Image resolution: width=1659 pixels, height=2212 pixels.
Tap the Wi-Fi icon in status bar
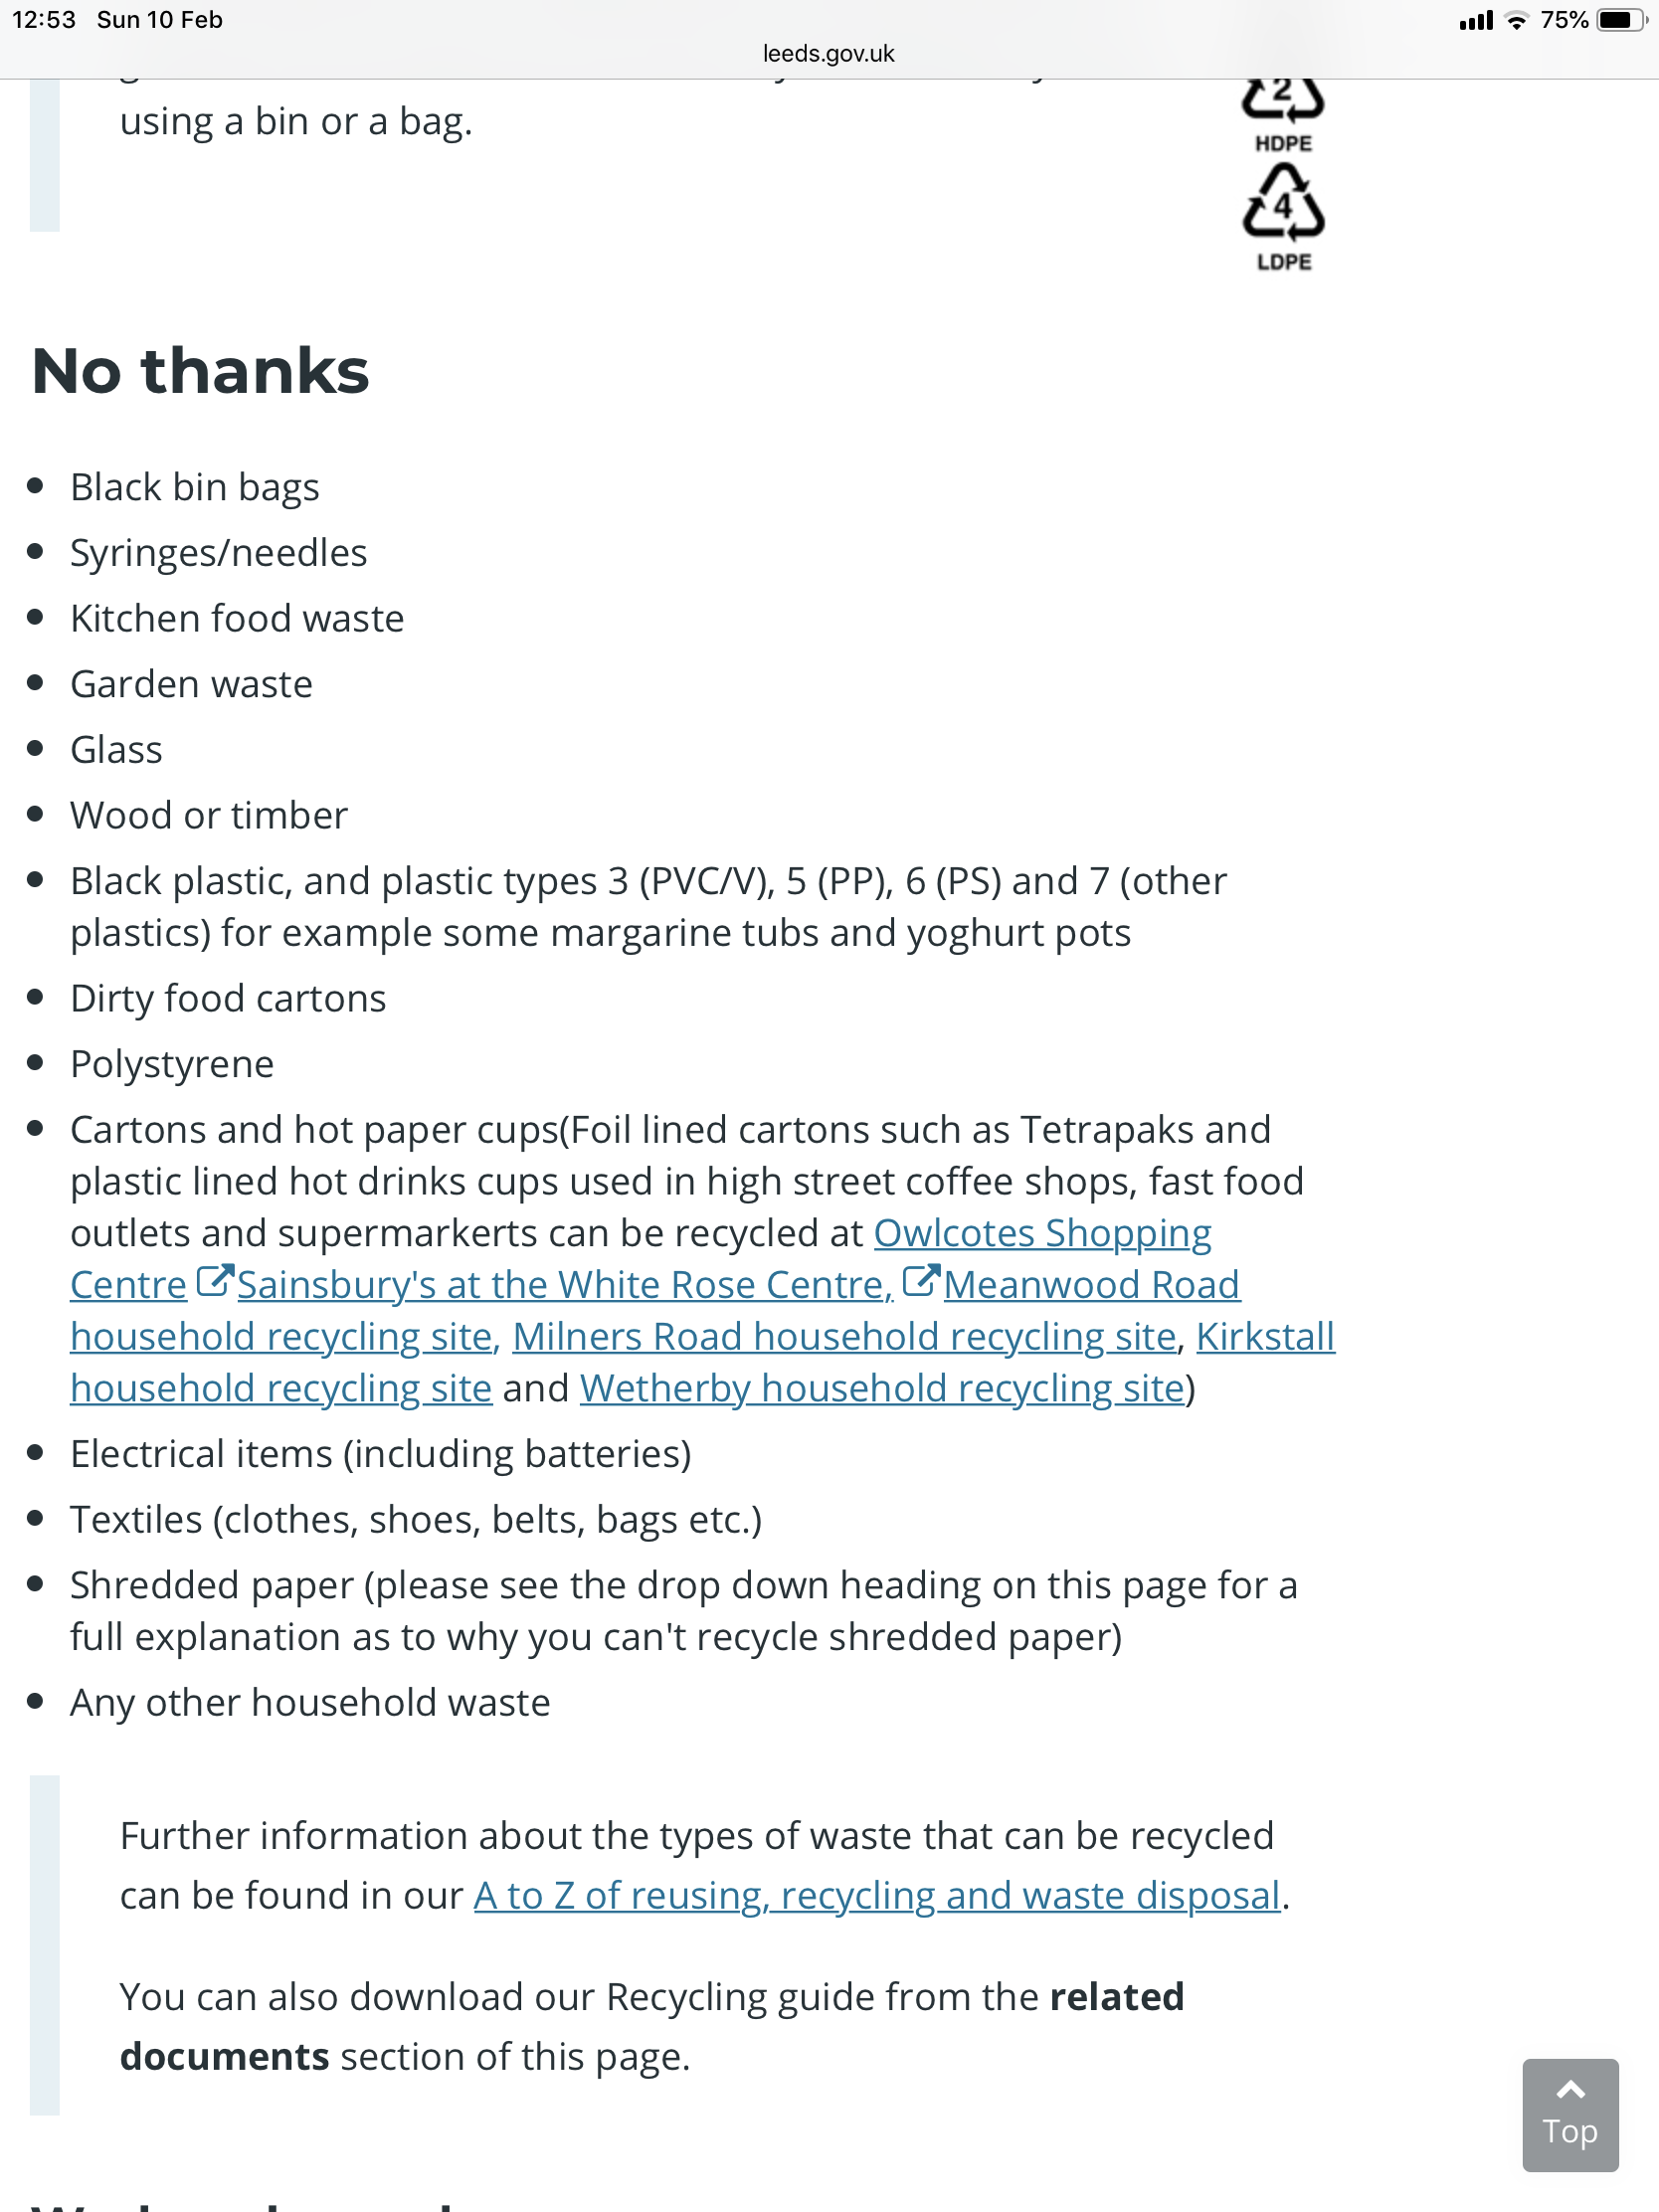click(x=1516, y=20)
